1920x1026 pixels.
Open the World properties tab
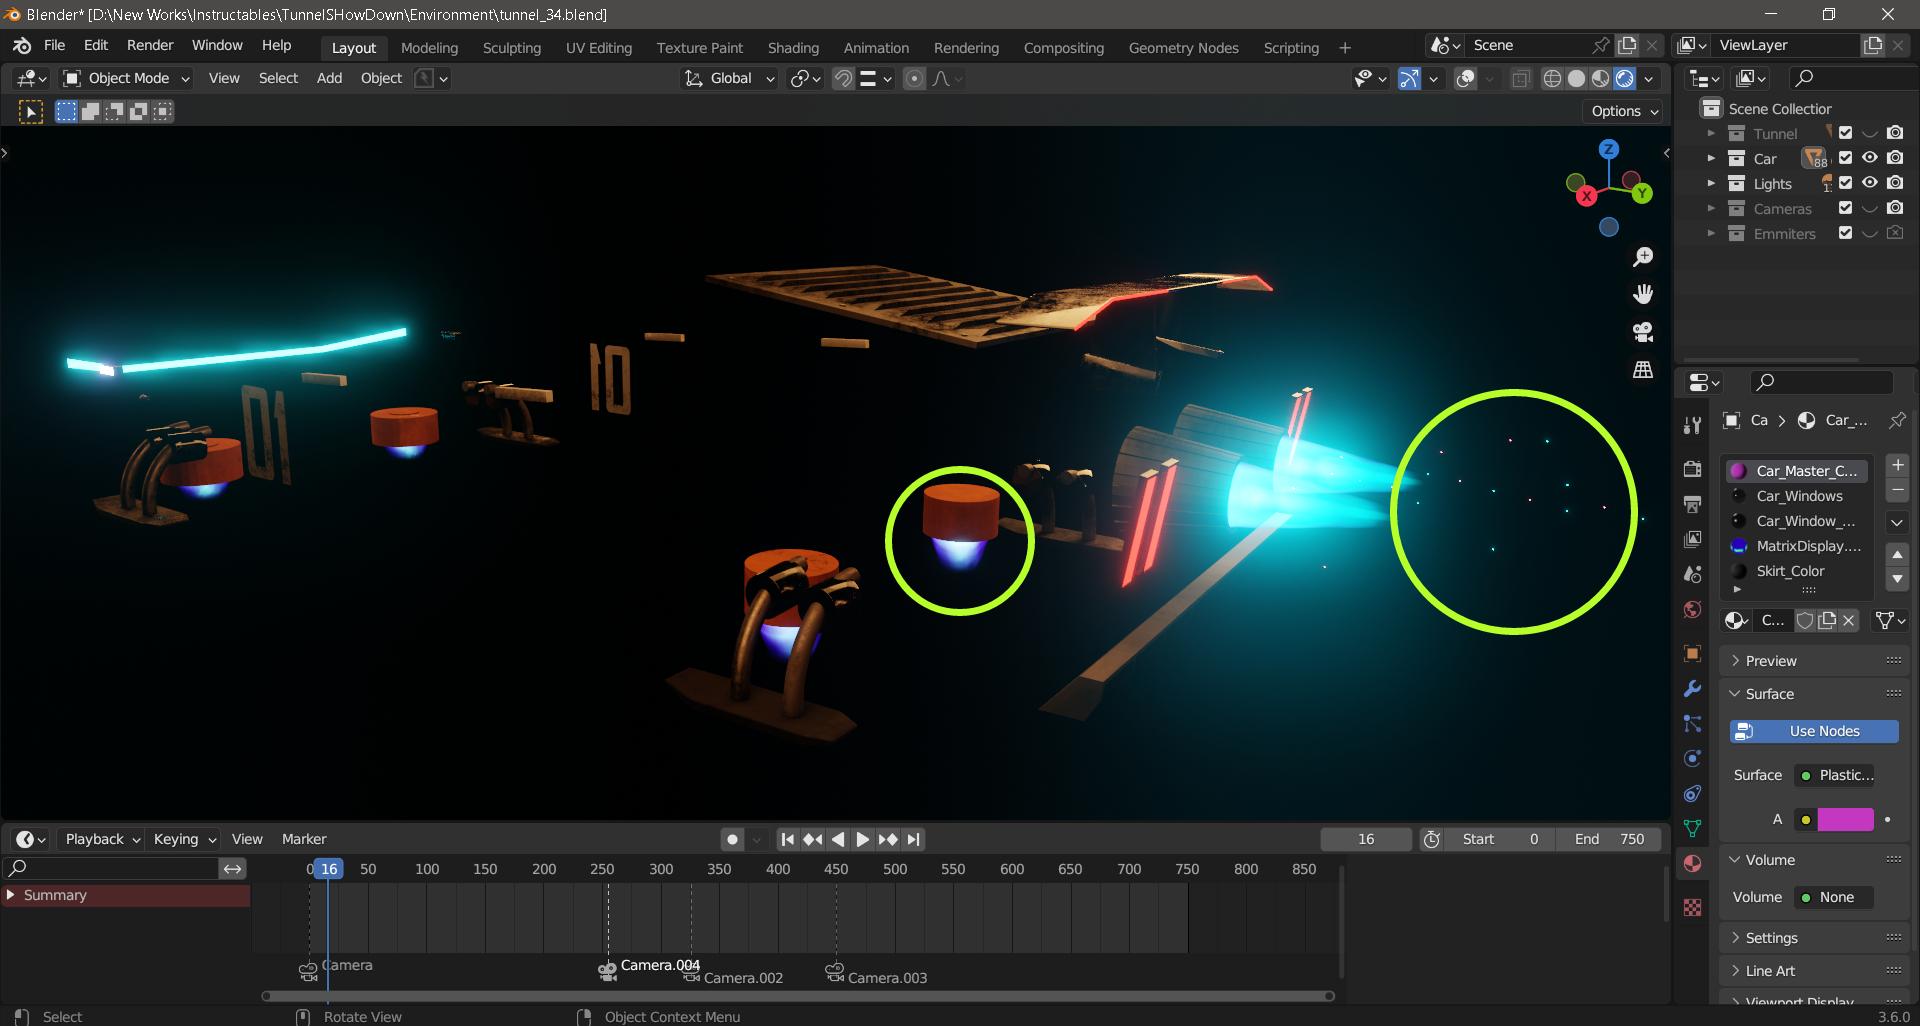(1692, 609)
